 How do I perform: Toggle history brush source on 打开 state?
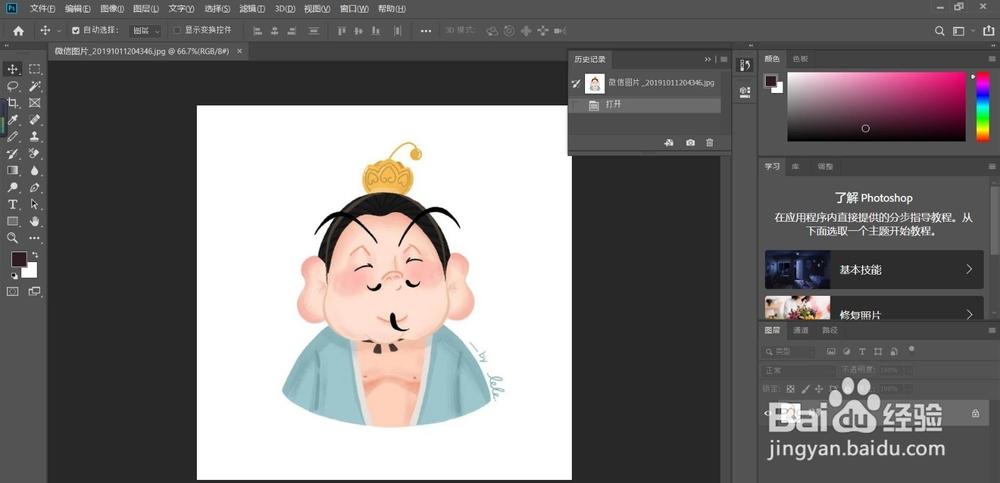click(576, 105)
